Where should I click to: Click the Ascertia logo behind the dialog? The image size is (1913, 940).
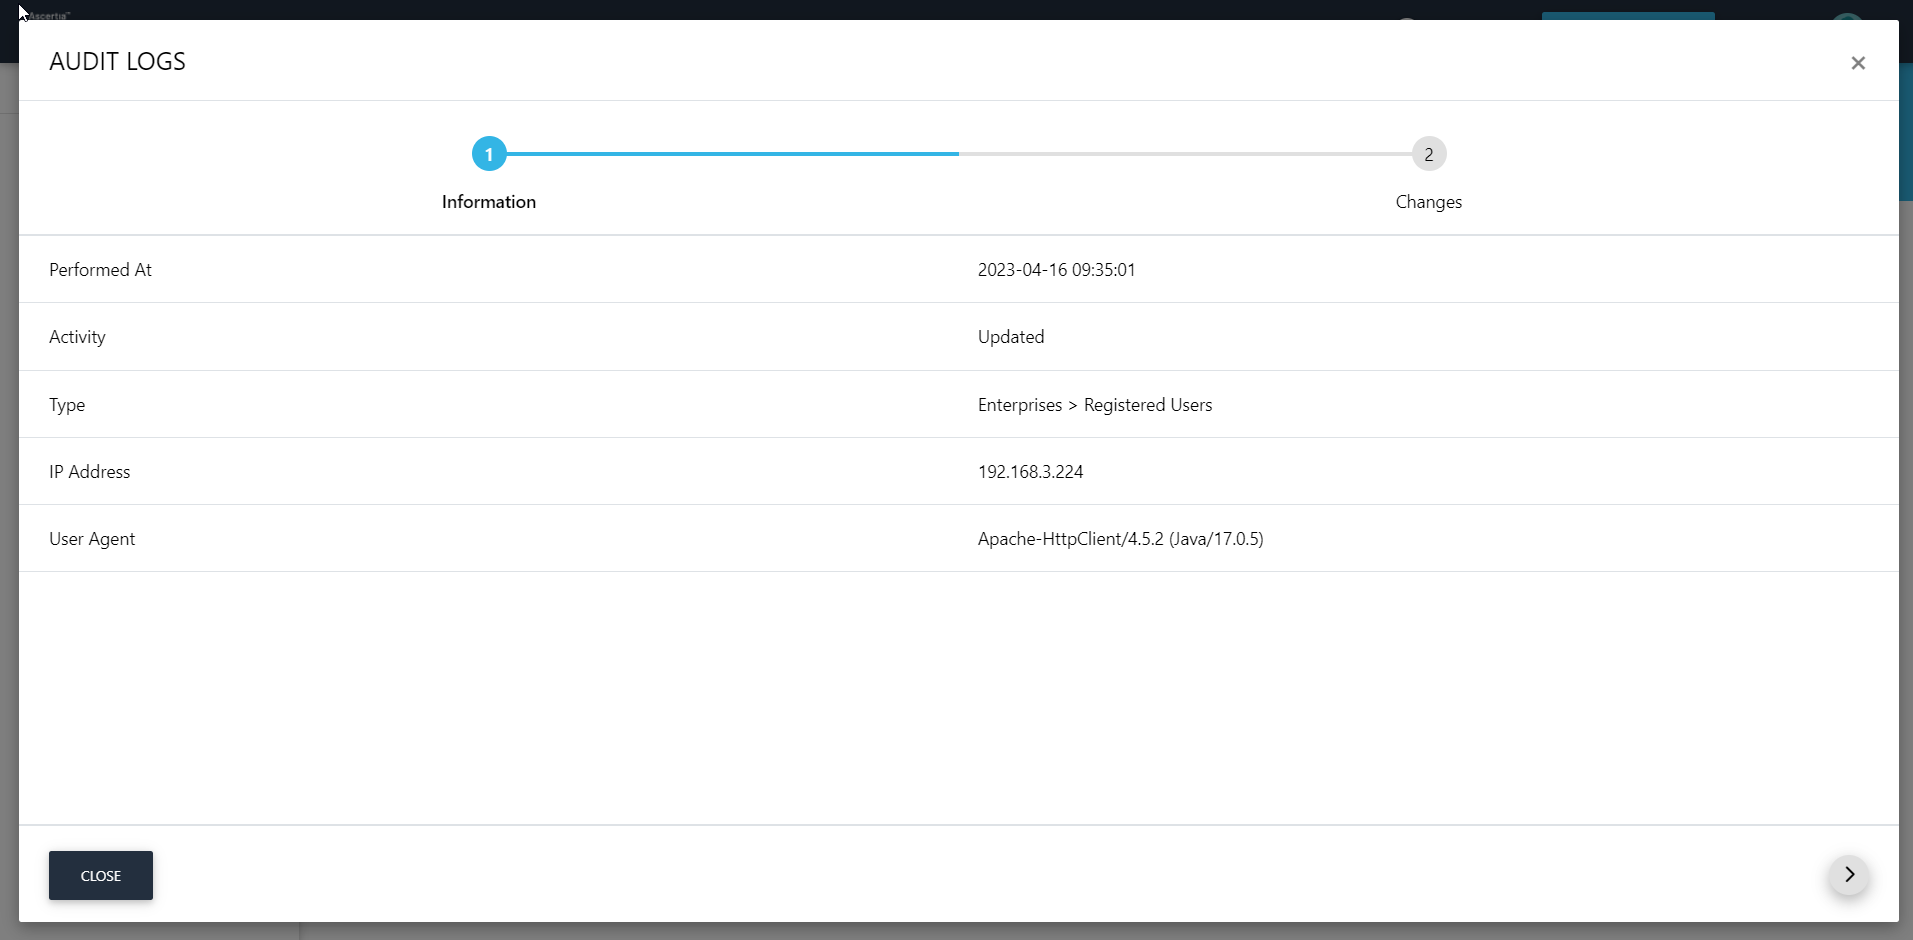48,15
